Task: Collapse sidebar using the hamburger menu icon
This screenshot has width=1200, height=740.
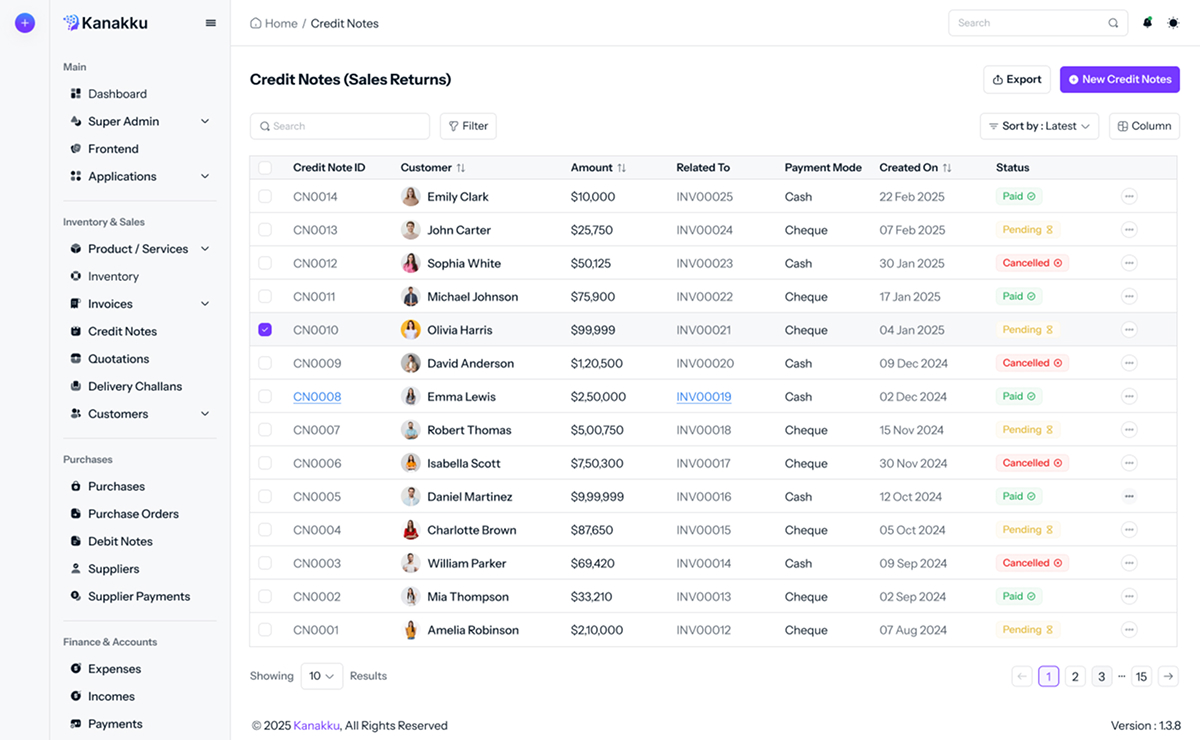Action: pos(210,23)
